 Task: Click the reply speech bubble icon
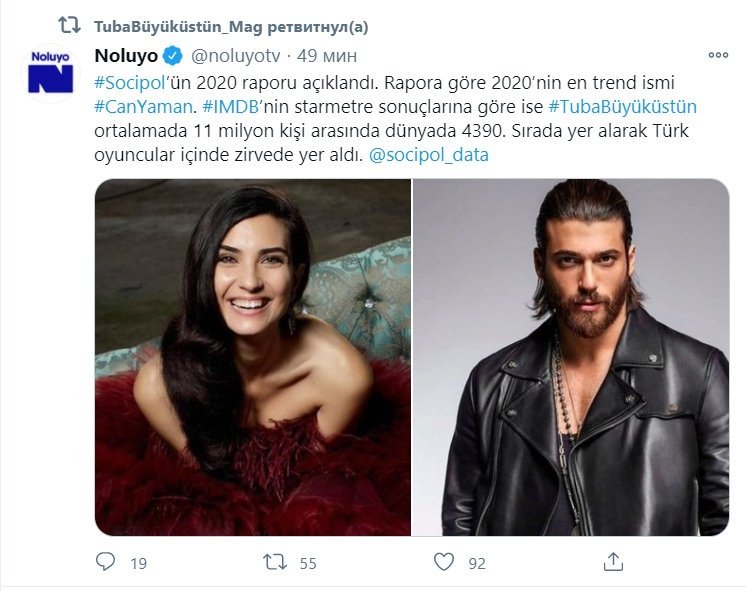click(105, 562)
